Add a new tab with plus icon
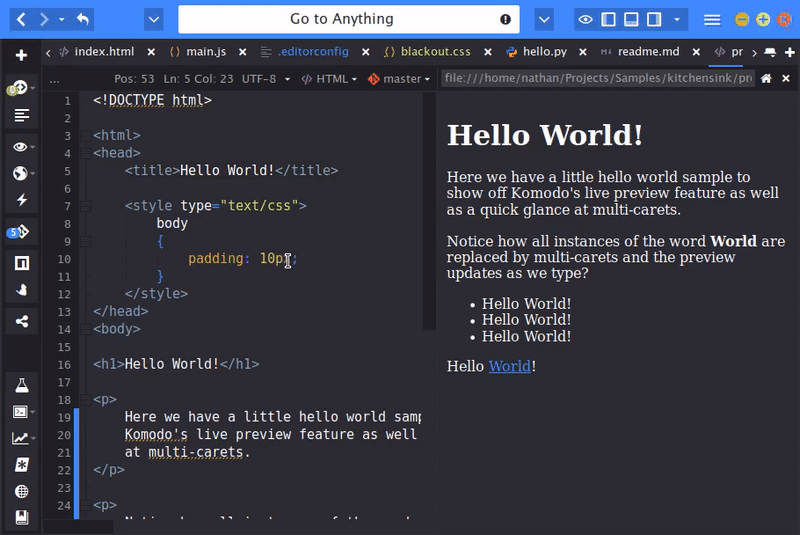The height and width of the screenshot is (535, 800). point(789,52)
